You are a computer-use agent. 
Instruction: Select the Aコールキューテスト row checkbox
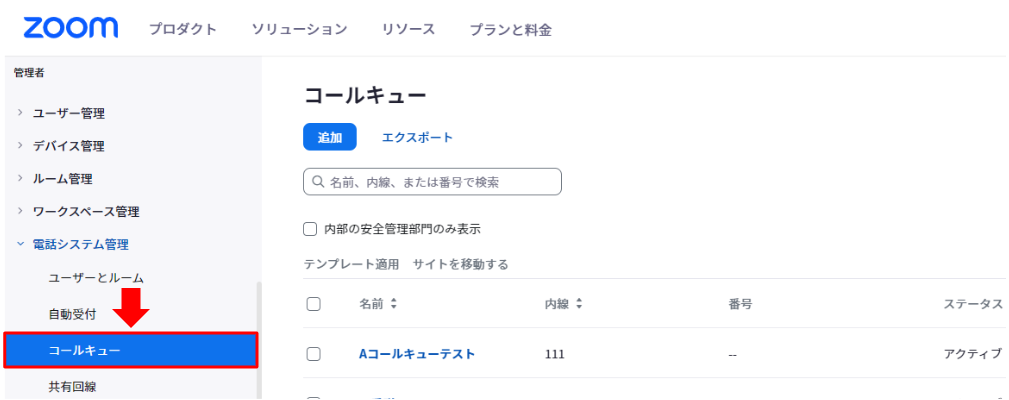313,354
